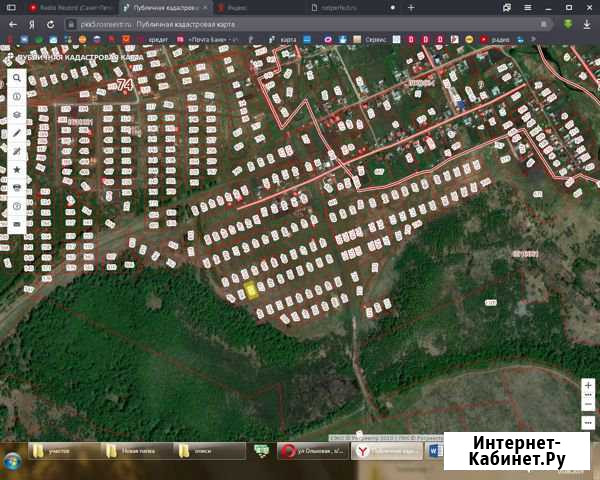Open the участок folder in taskbar
Image resolution: width=600 pixels, height=480 pixels.
pyautogui.click(x=63, y=451)
